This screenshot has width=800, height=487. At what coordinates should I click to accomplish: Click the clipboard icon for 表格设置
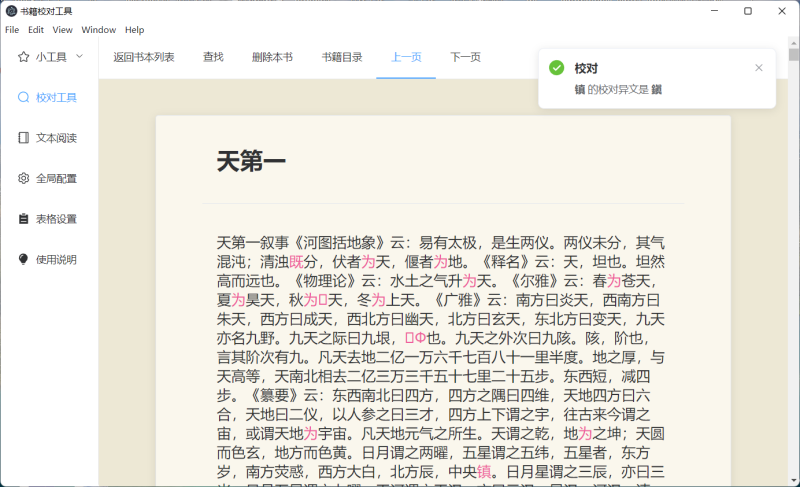point(23,219)
